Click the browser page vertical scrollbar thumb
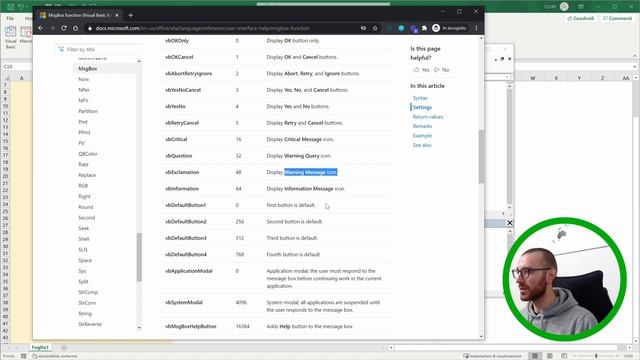Viewport: 640px width, 360px height. [481, 156]
